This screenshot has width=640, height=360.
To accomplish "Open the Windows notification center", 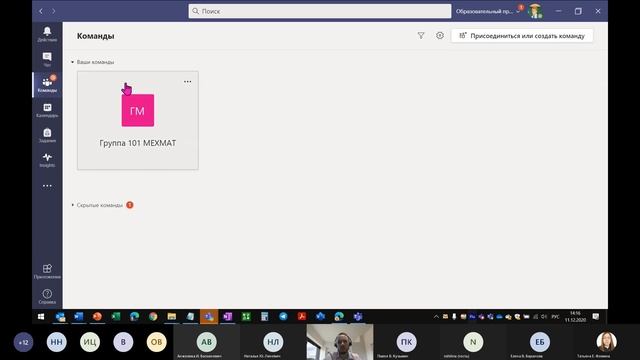I will [596, 317].
